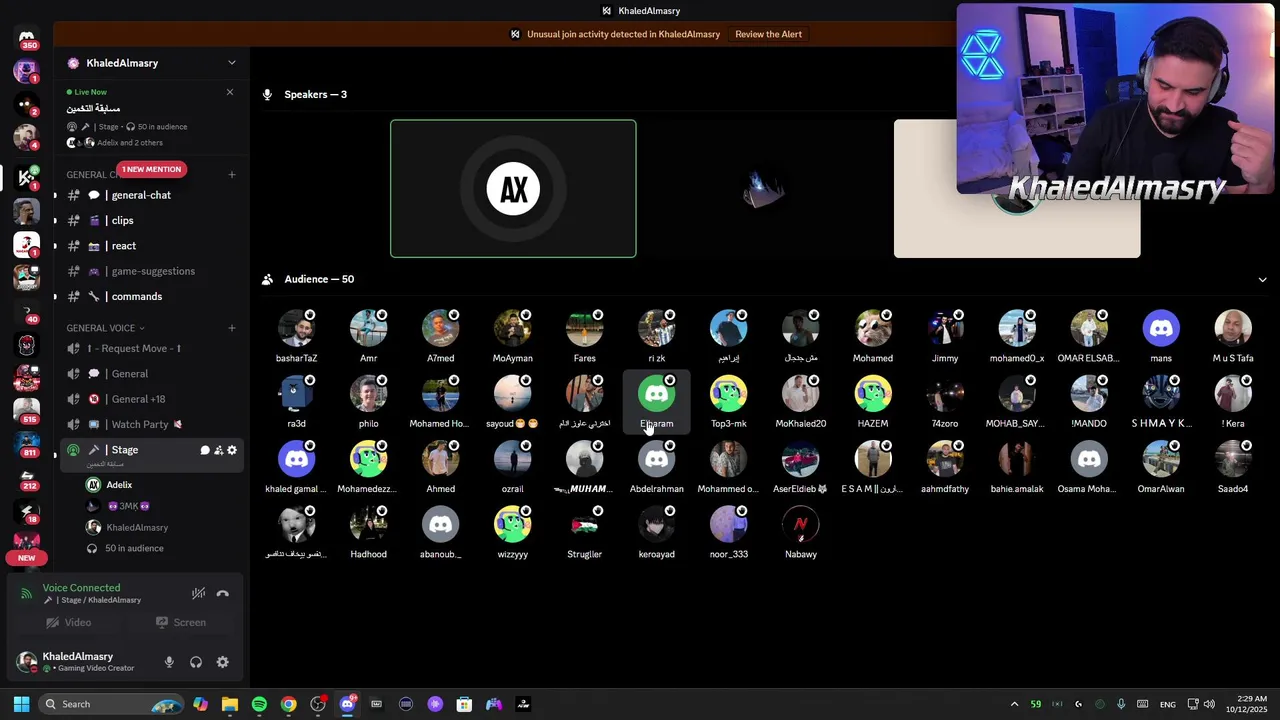Open user settings gear beside headphones

(223, 662)
